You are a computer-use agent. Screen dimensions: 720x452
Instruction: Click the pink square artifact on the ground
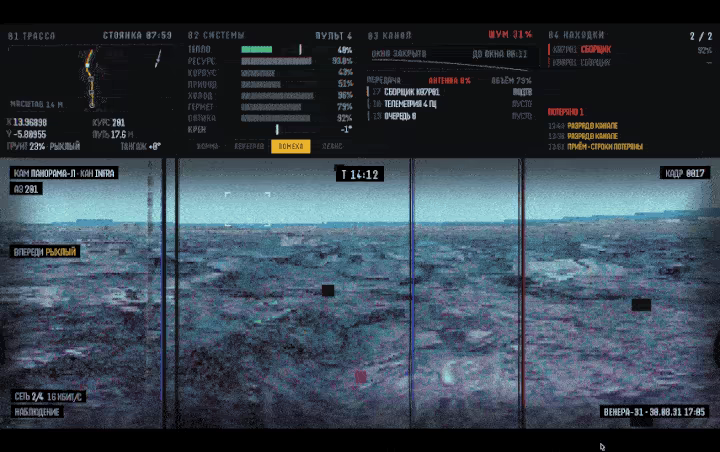point(361,377)
